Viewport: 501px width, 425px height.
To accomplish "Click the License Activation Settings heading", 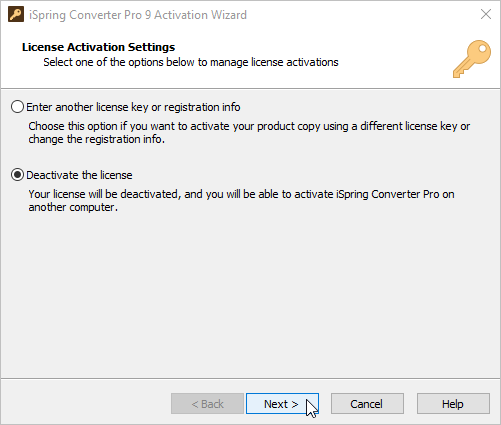I will click(x=98, y=47).
